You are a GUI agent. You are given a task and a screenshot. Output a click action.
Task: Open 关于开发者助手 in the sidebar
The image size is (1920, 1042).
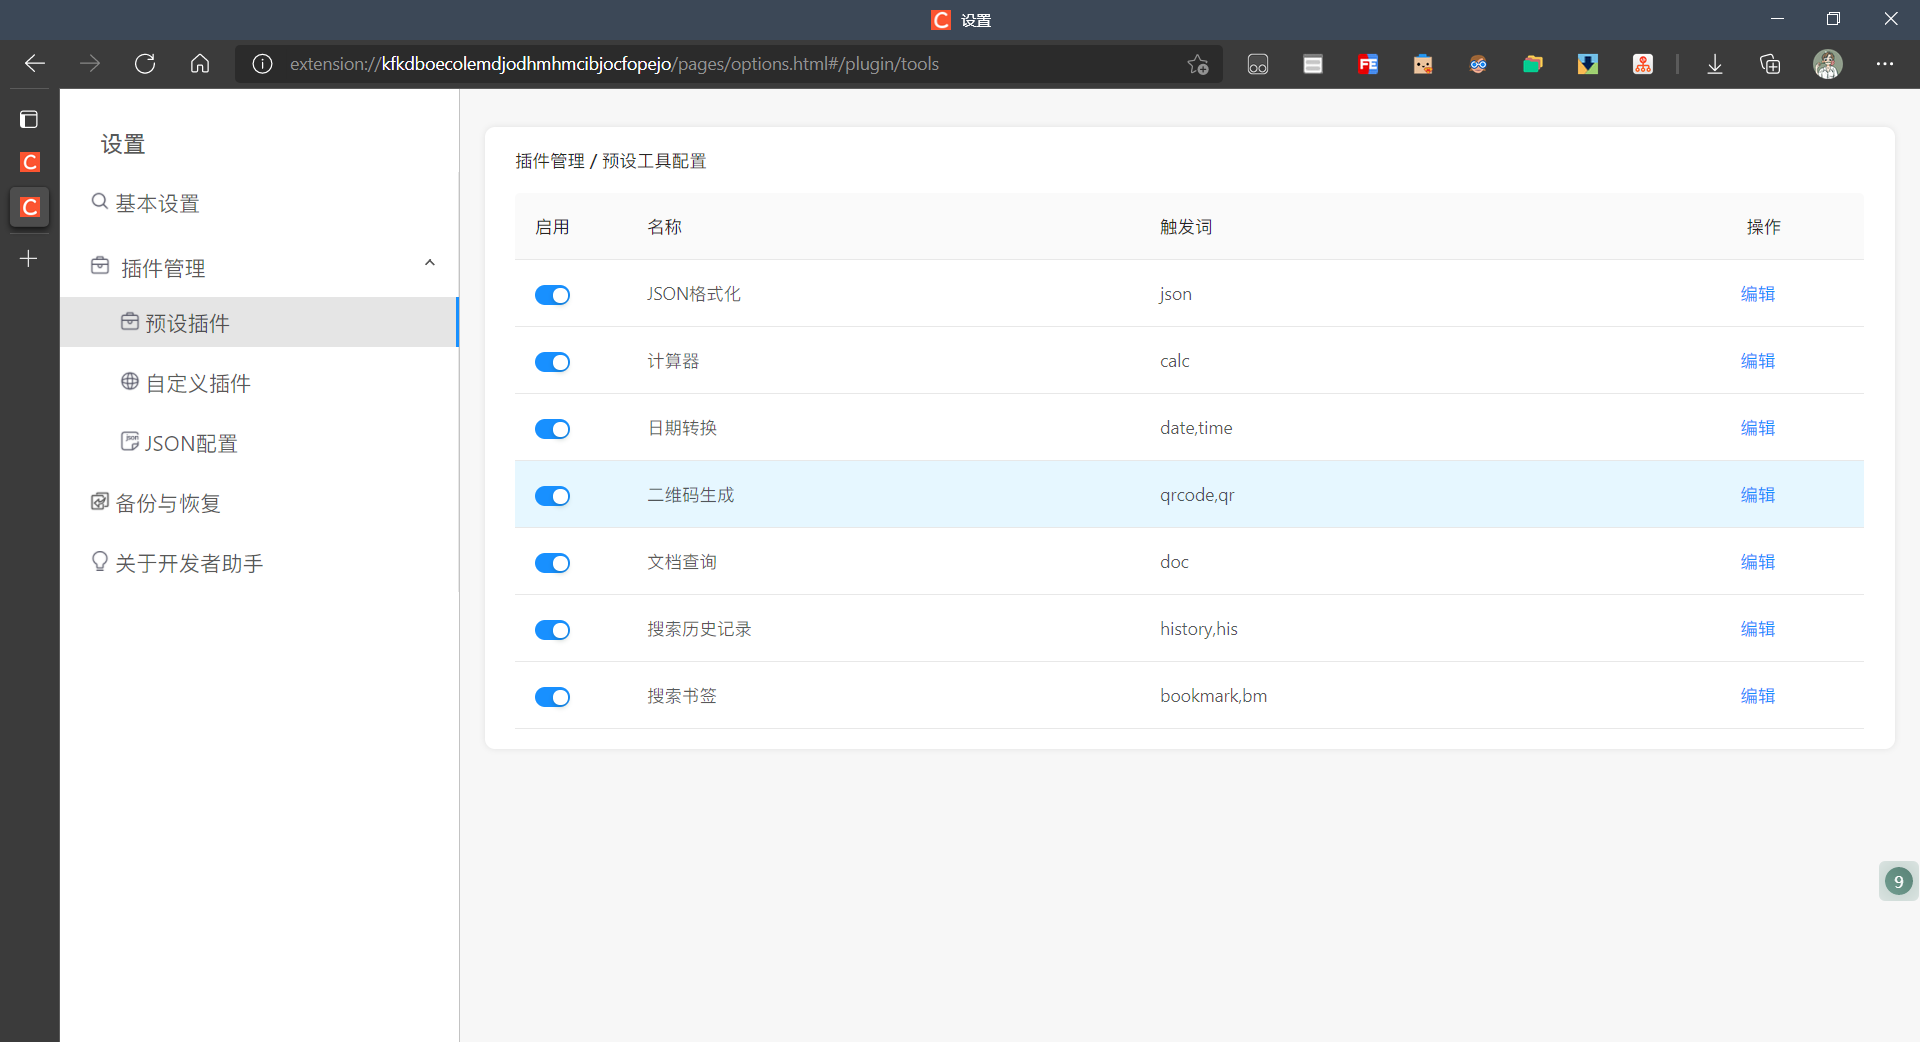pos(259,563)
